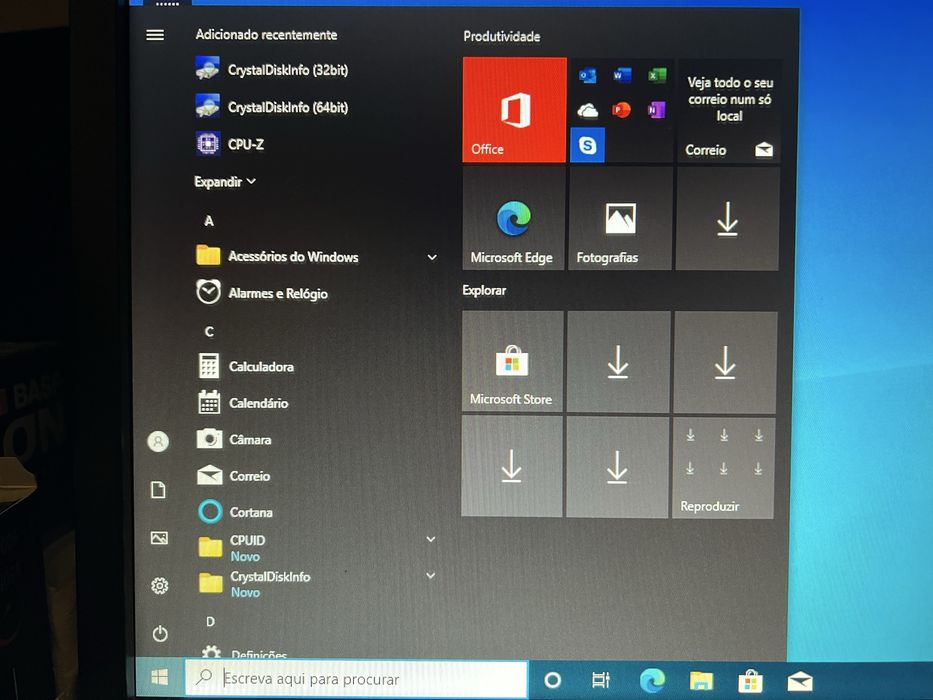Open Correio in the app list
The width and height of the screenshot is (933, 700).
tap(234, 476)
